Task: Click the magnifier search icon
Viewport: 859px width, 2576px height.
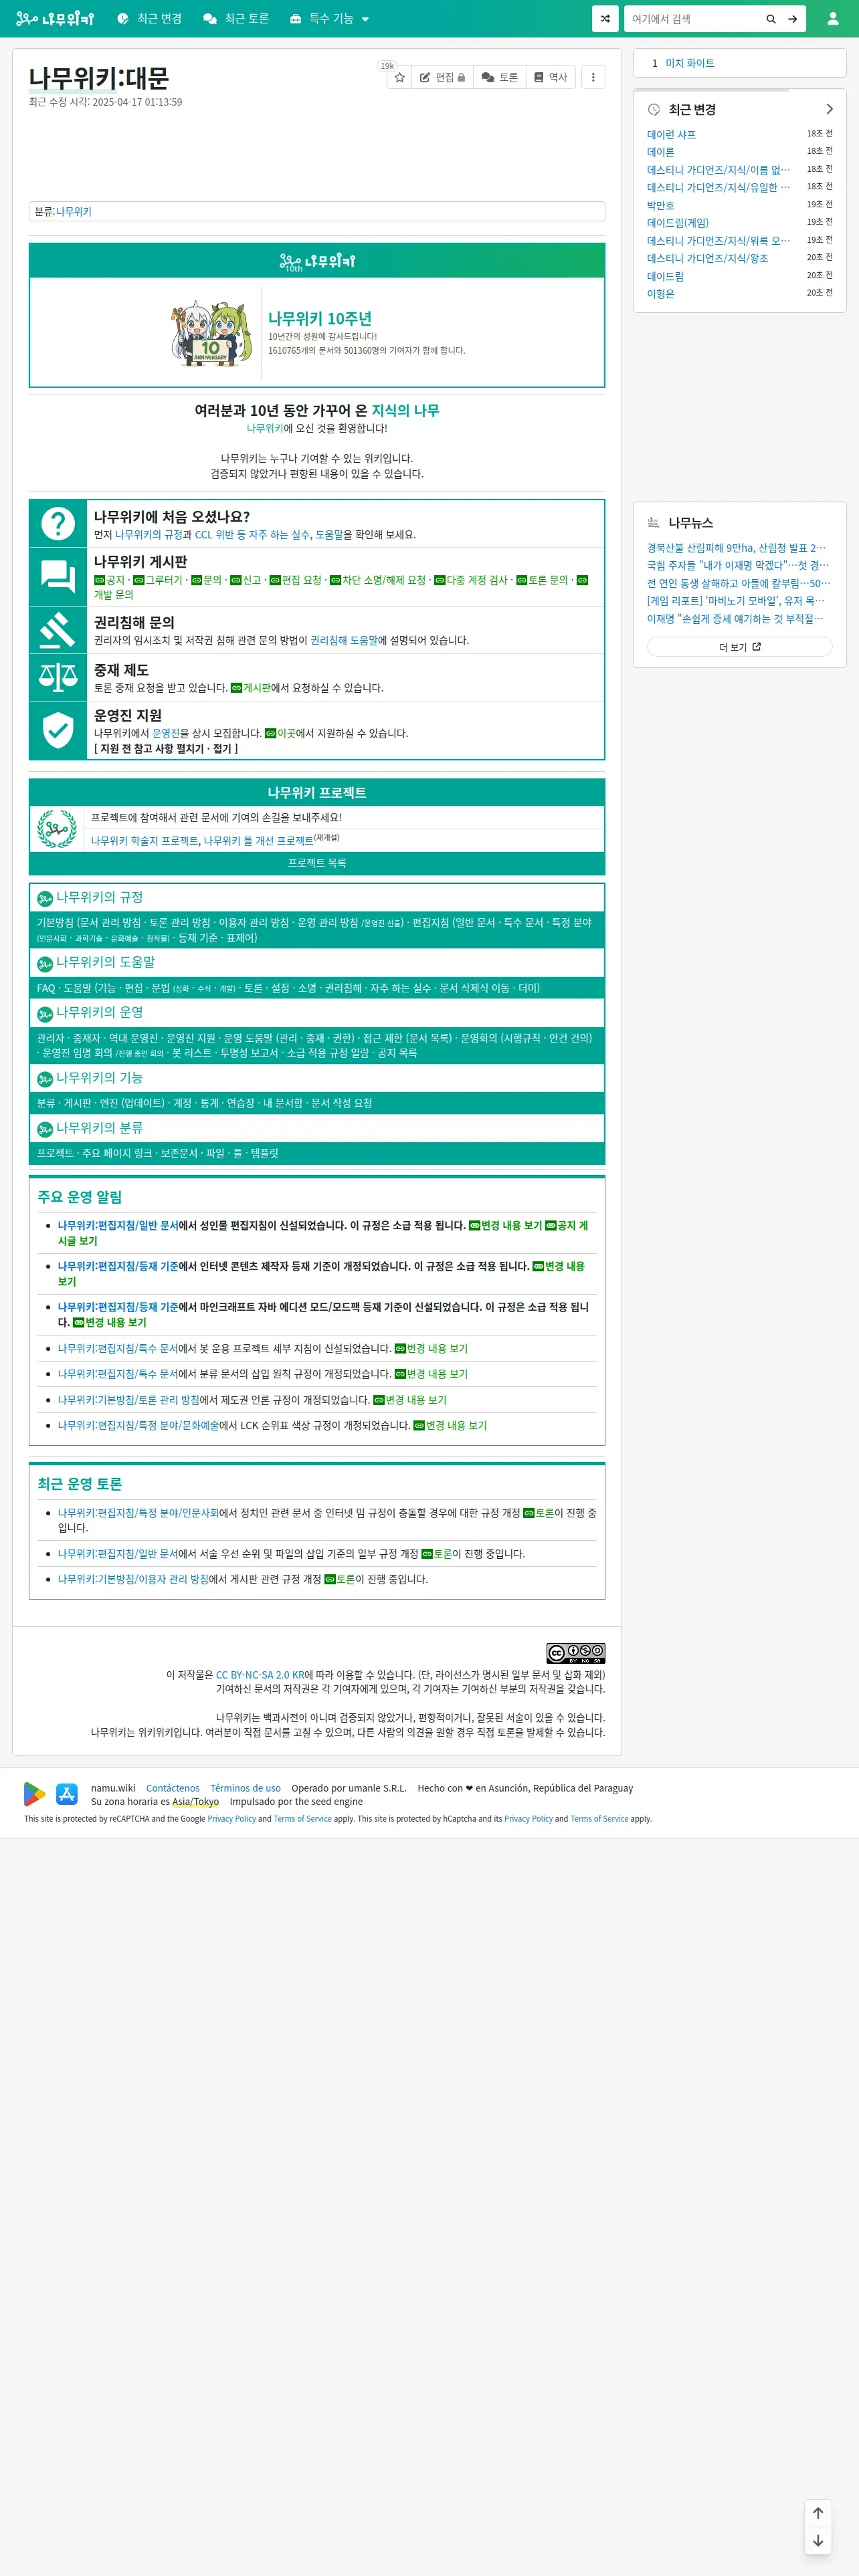Action: click(x=771, y=19)
